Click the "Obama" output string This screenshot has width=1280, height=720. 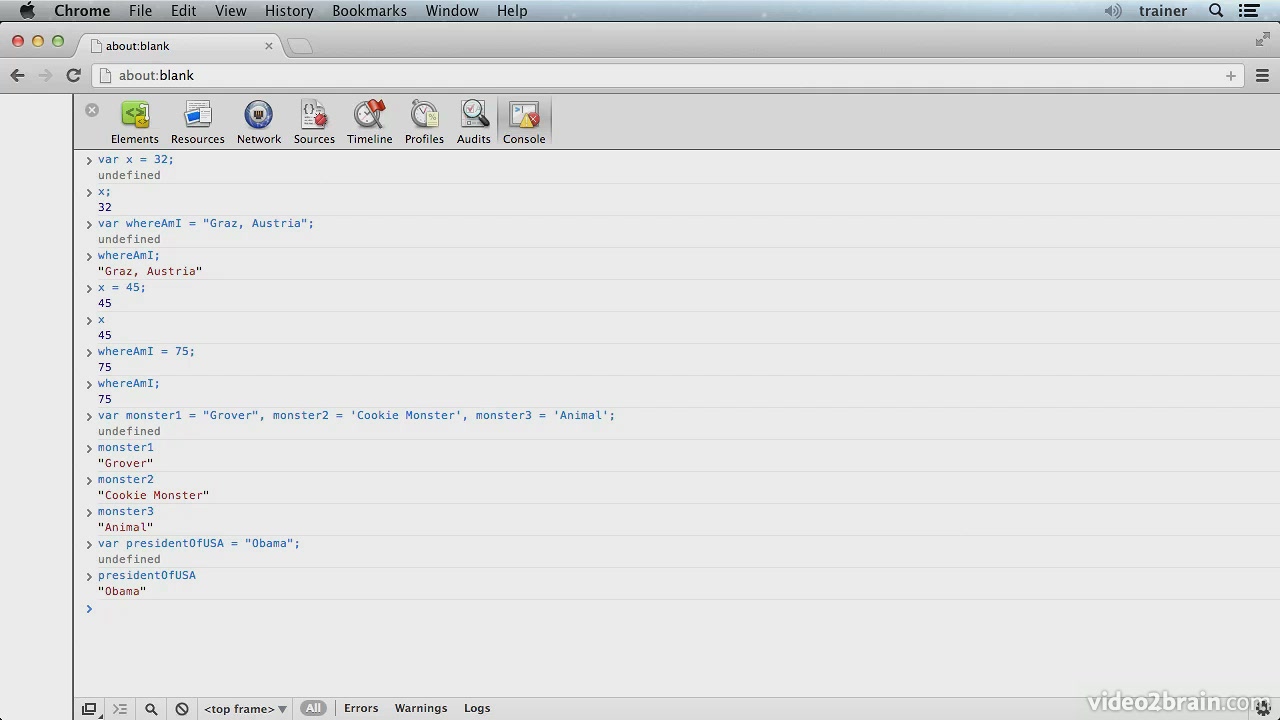(x=122, y=591)
